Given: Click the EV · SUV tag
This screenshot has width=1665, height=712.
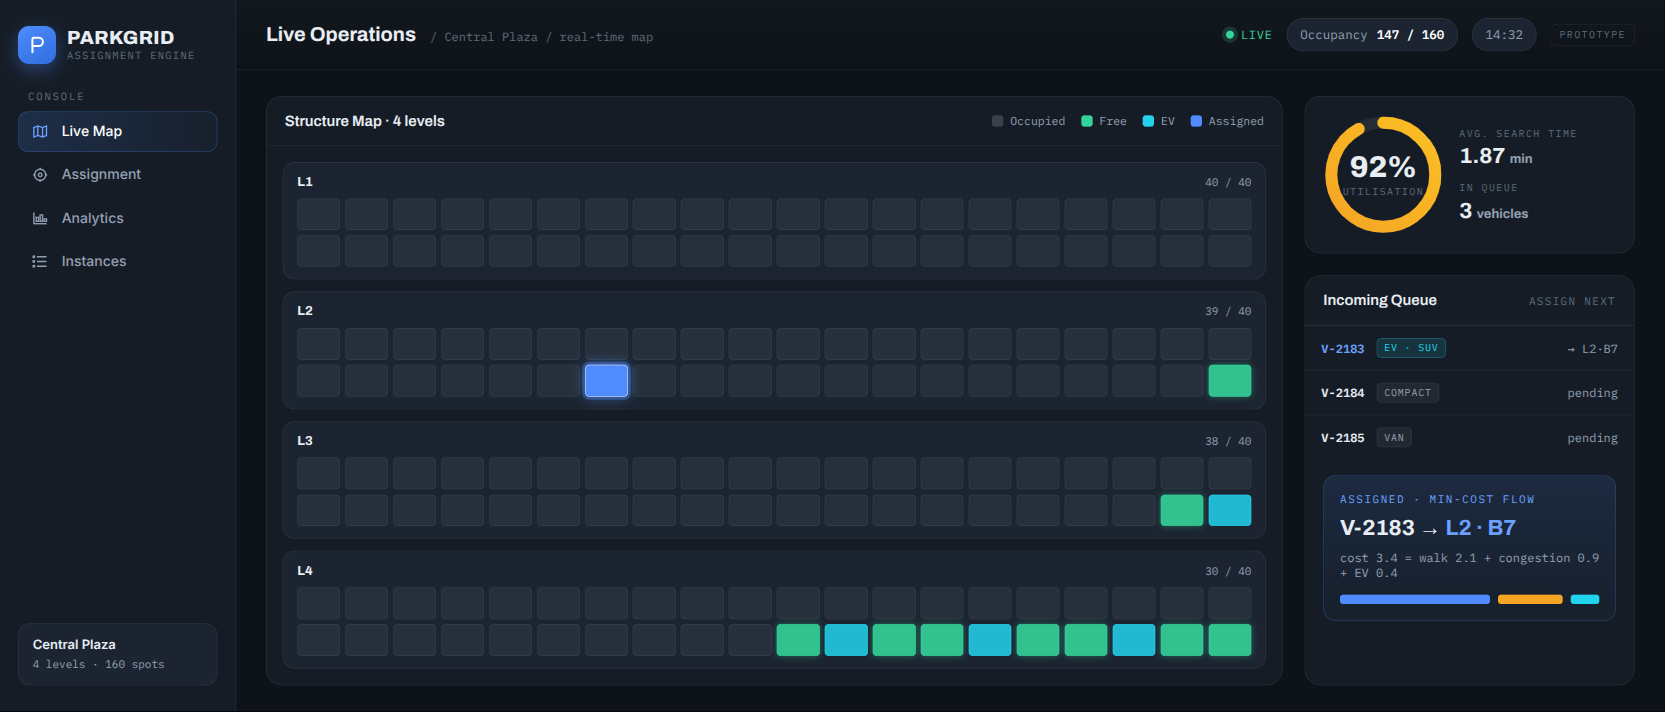Looking at the screenshot, I should point(1411,348).
